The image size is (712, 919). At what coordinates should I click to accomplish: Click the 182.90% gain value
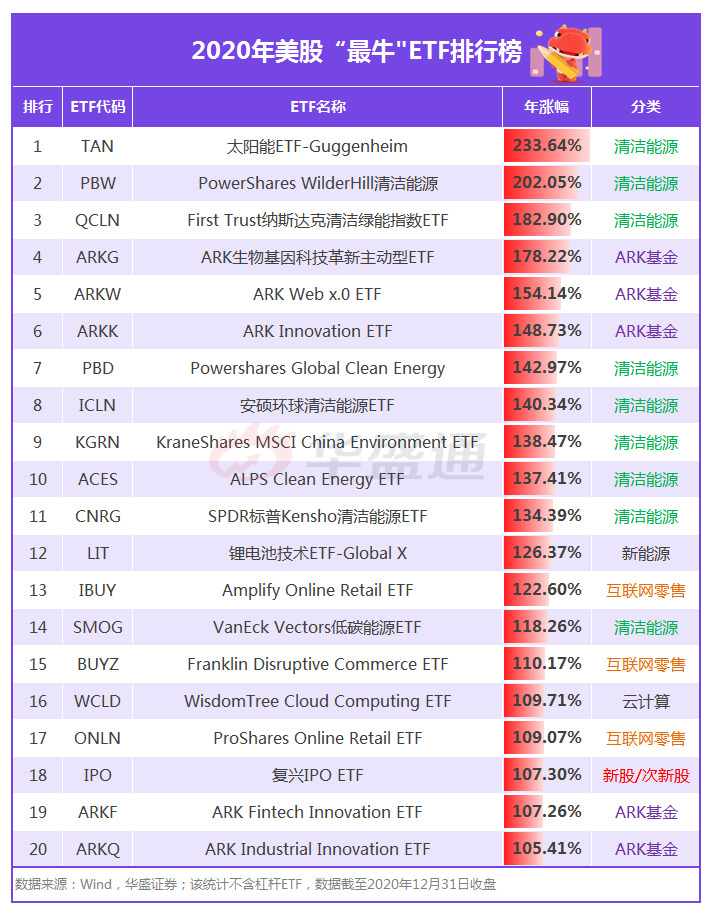click(x=547, y=219)
